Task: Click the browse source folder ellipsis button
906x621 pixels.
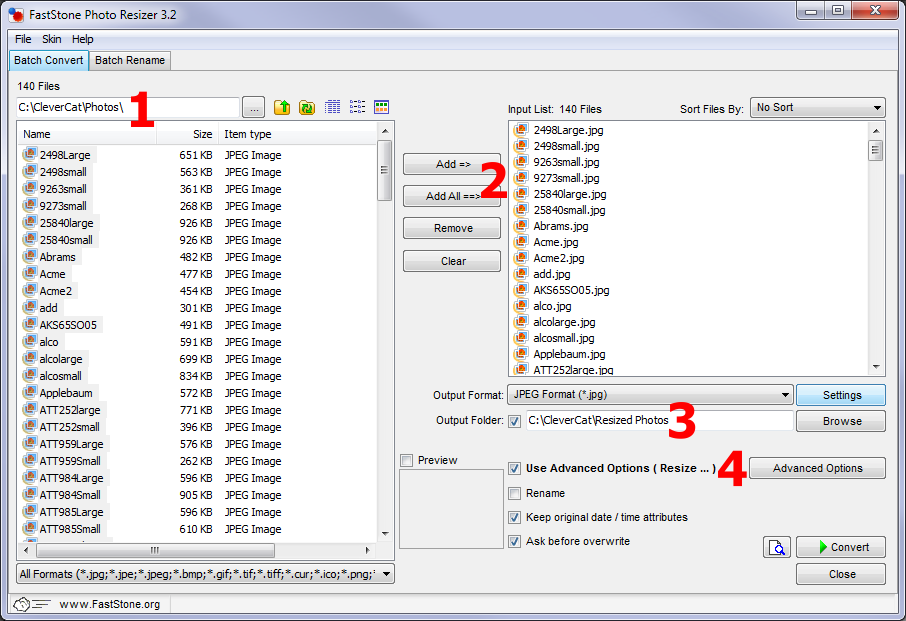Action: click(253, 107)
